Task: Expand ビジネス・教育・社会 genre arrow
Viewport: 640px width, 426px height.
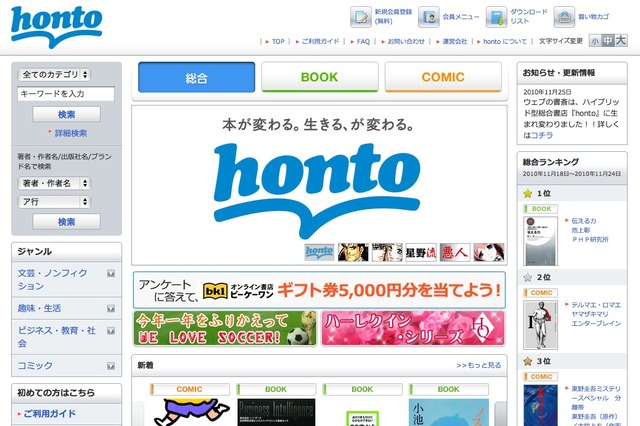Action: pos(111,331)
